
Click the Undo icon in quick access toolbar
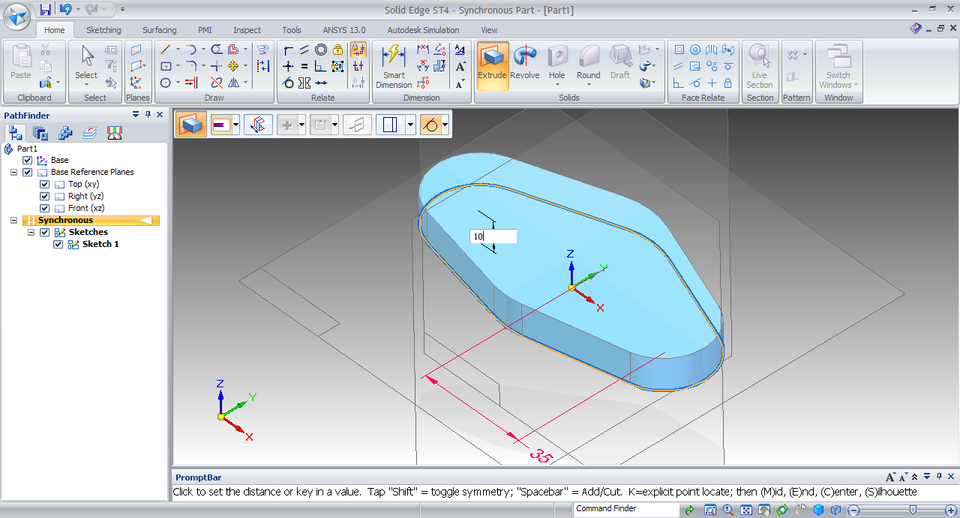(66, 9)
